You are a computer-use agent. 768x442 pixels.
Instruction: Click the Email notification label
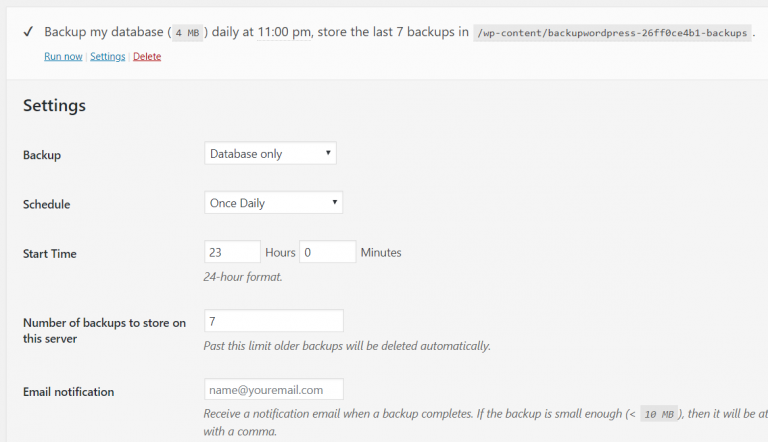pyautogui.click(x=69, y=392)
